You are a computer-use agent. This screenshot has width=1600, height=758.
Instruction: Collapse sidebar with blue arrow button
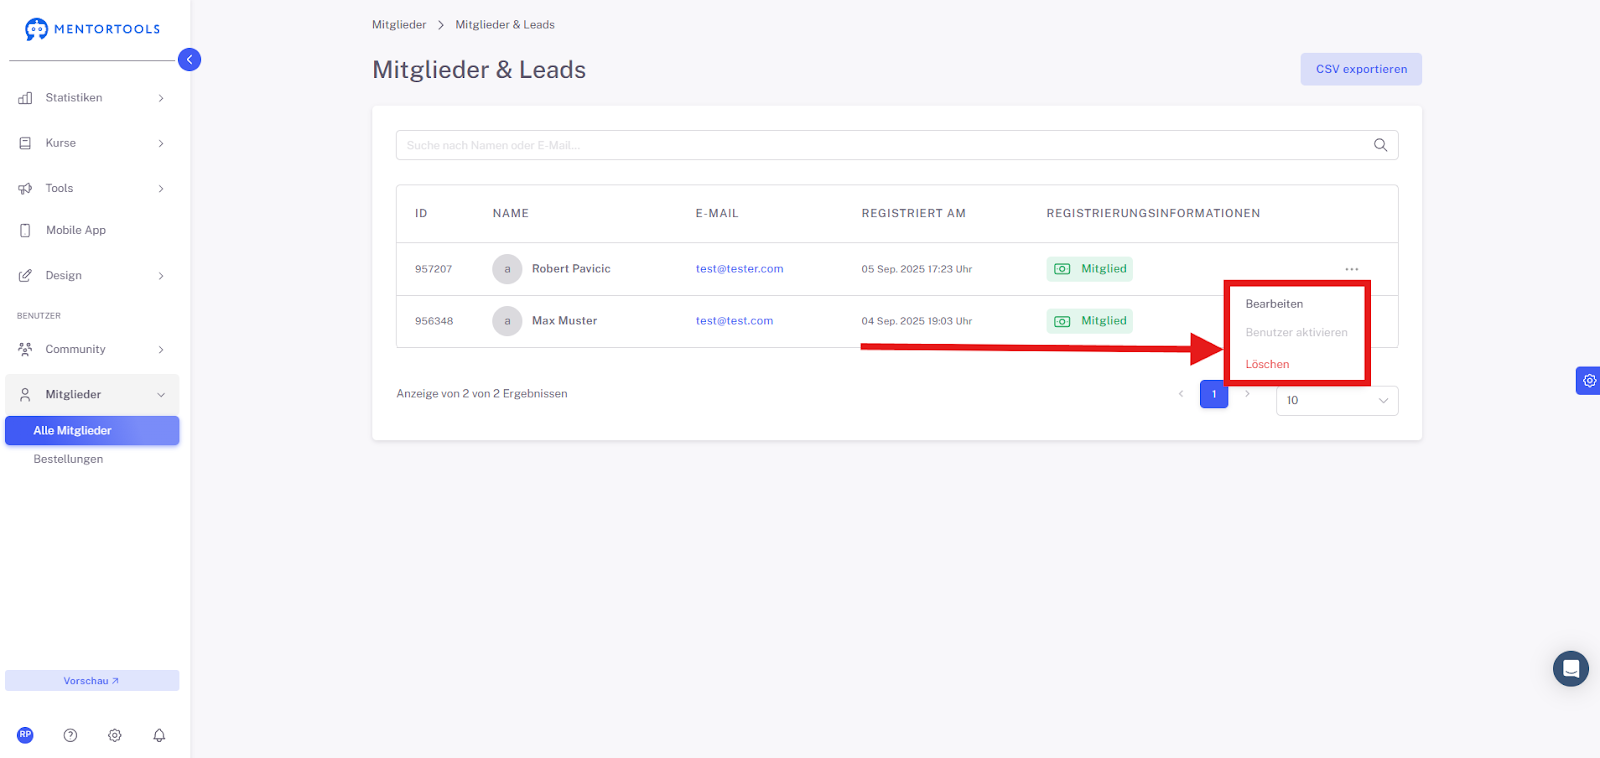click(189, 60)
